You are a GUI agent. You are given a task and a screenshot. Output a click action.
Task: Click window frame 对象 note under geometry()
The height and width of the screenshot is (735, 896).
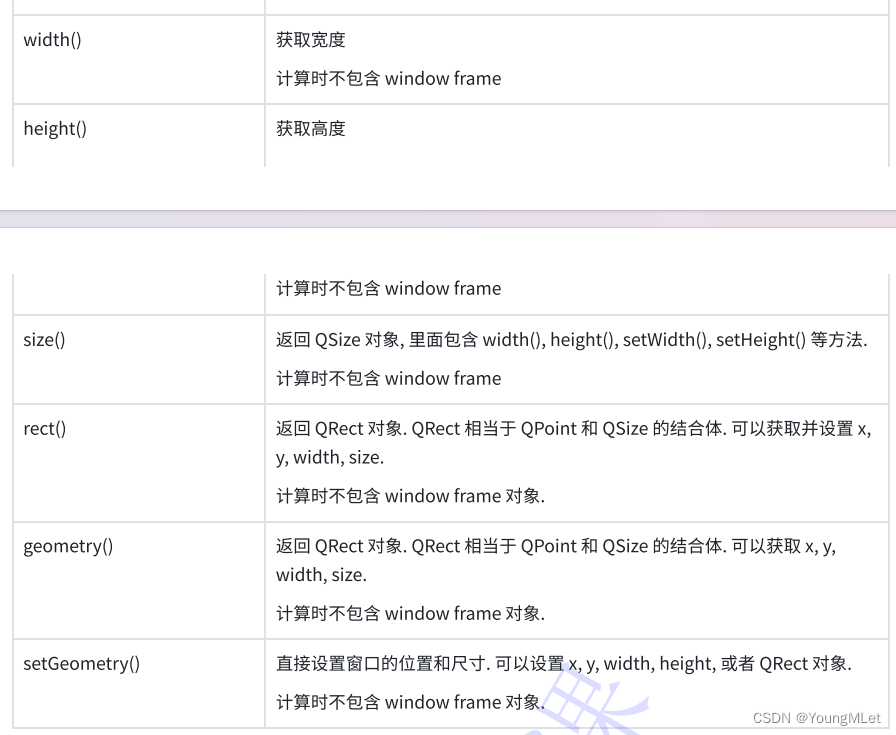(410, 613)
